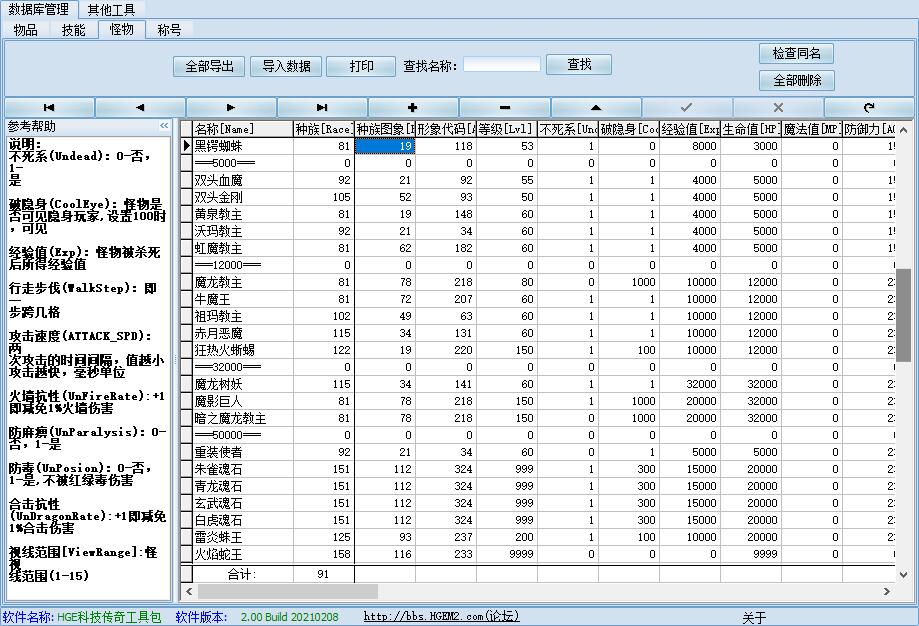The image size is (919, 626).
Task: Advance to next record arrow
Action: click(x=231, y=107)
